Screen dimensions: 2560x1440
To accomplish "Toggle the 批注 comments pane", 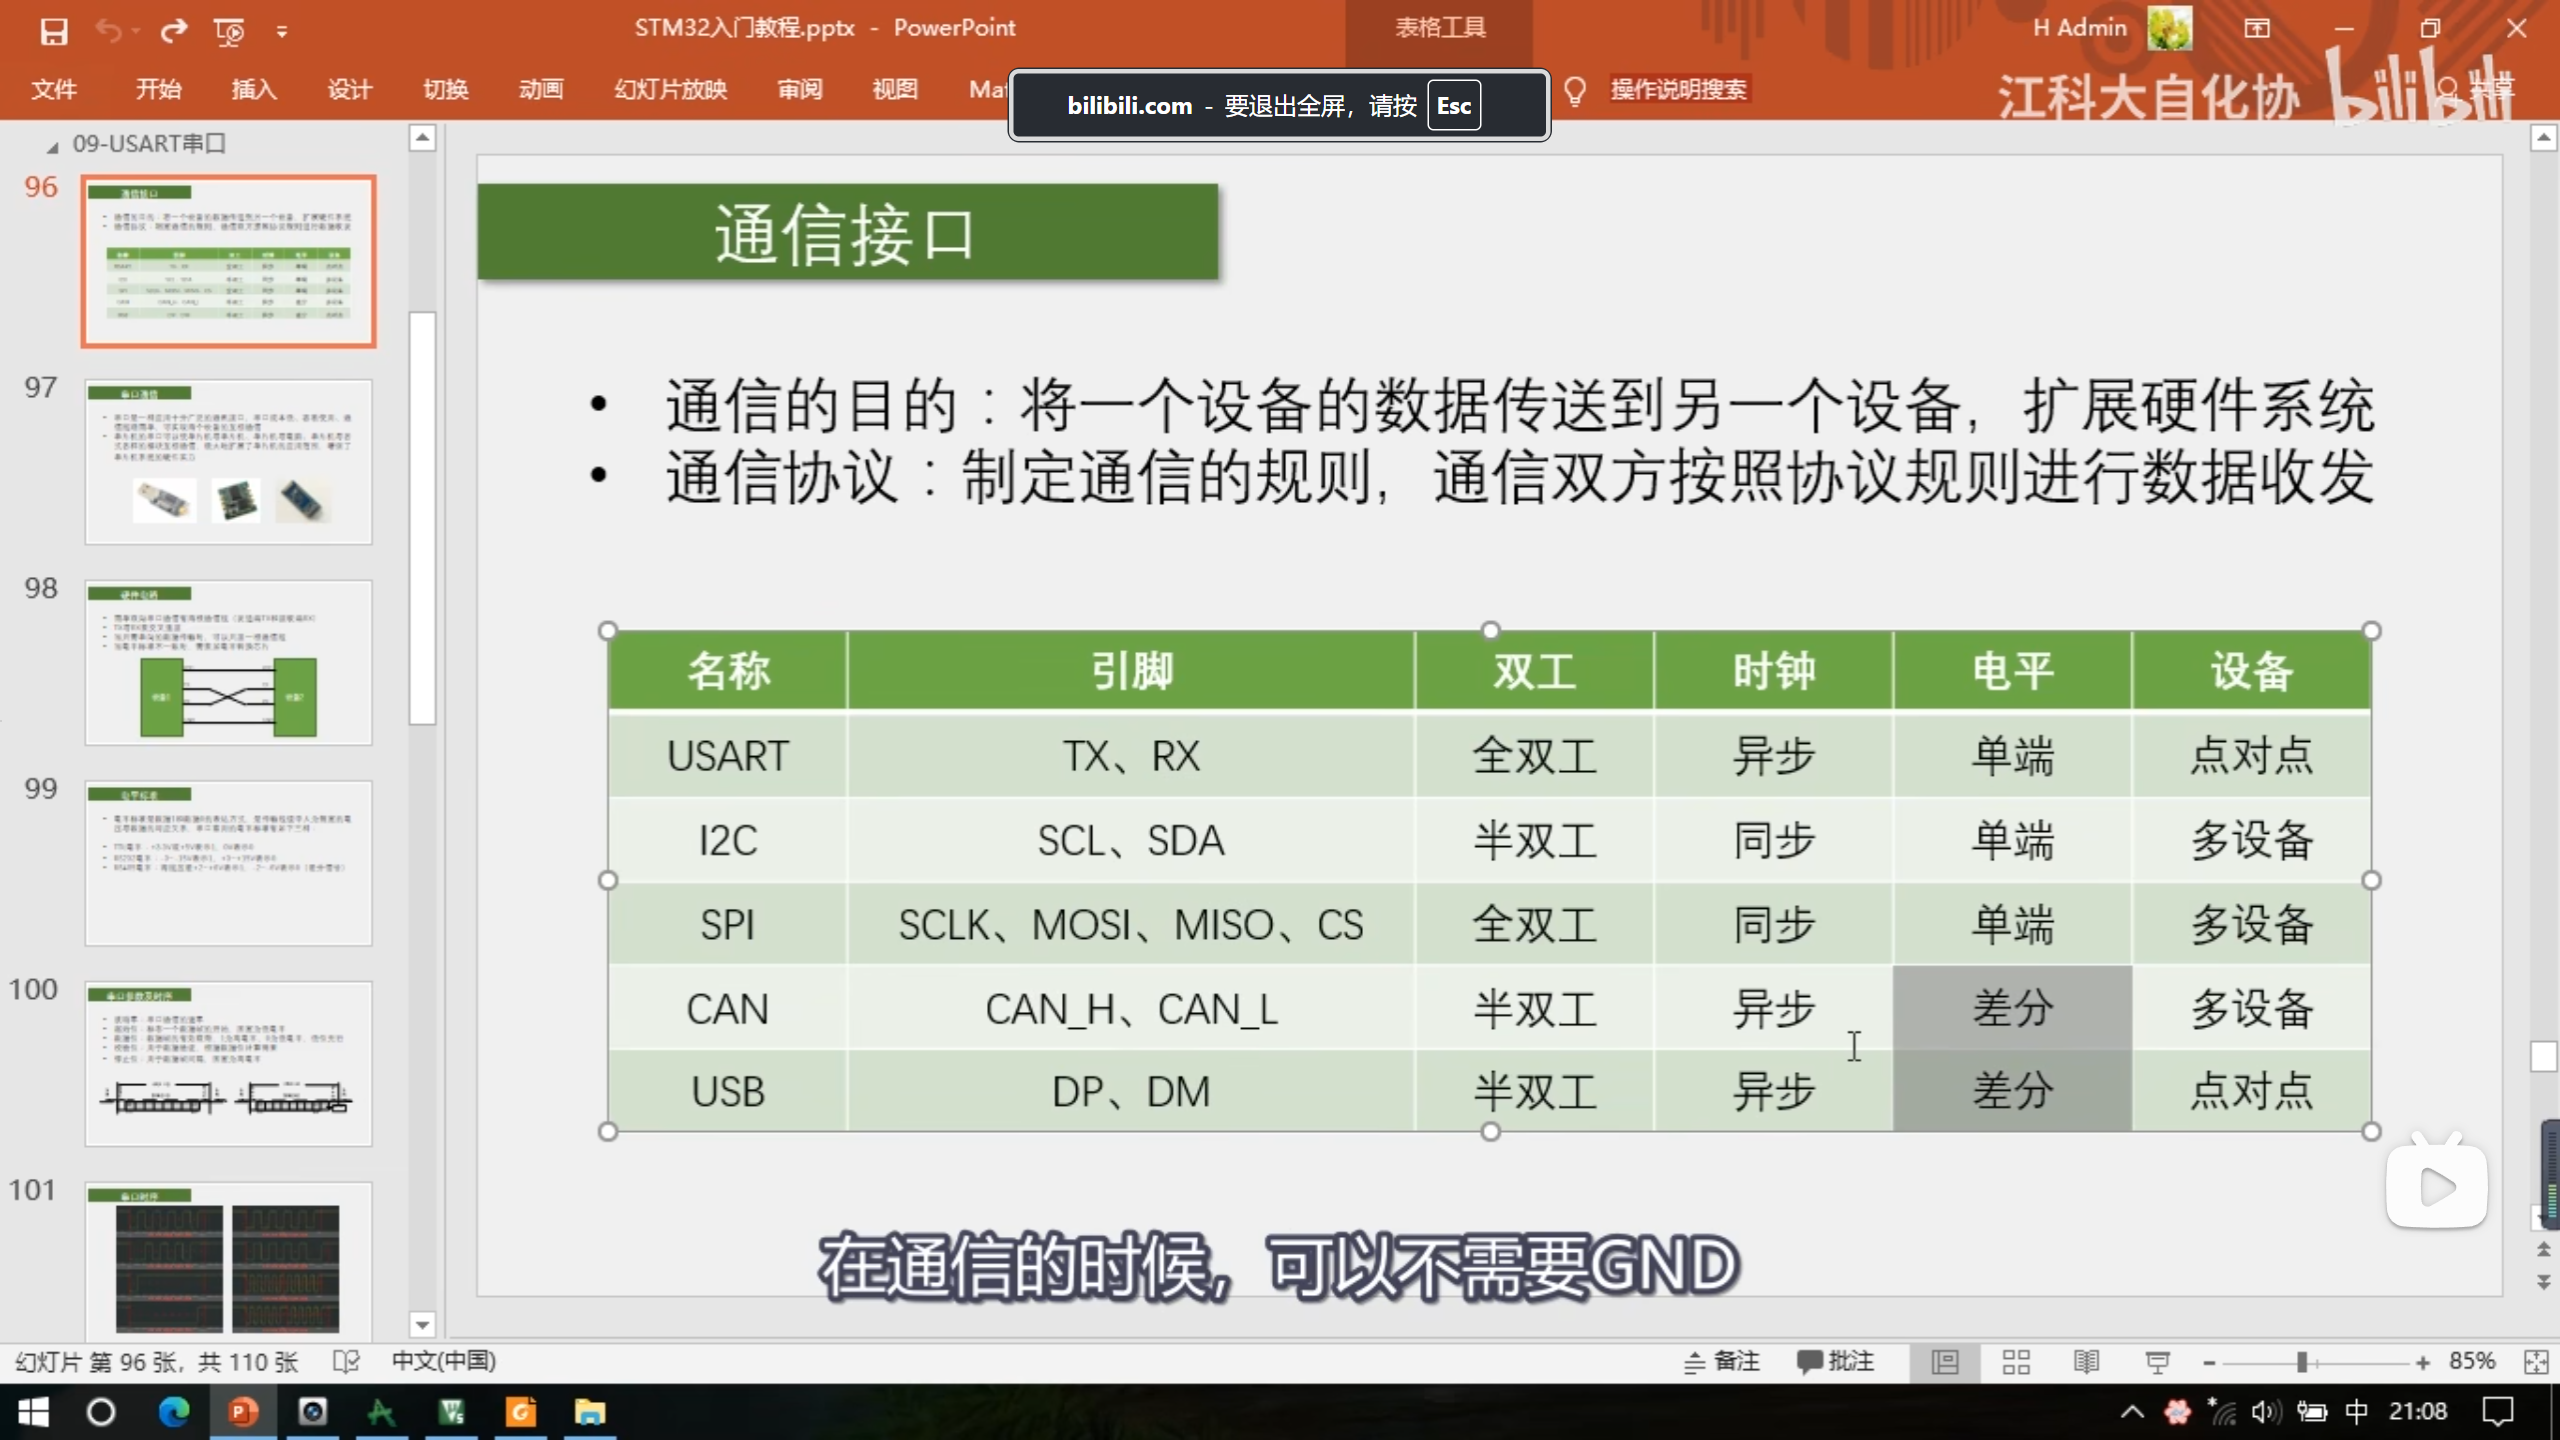I will [x=1836, y=1362].
